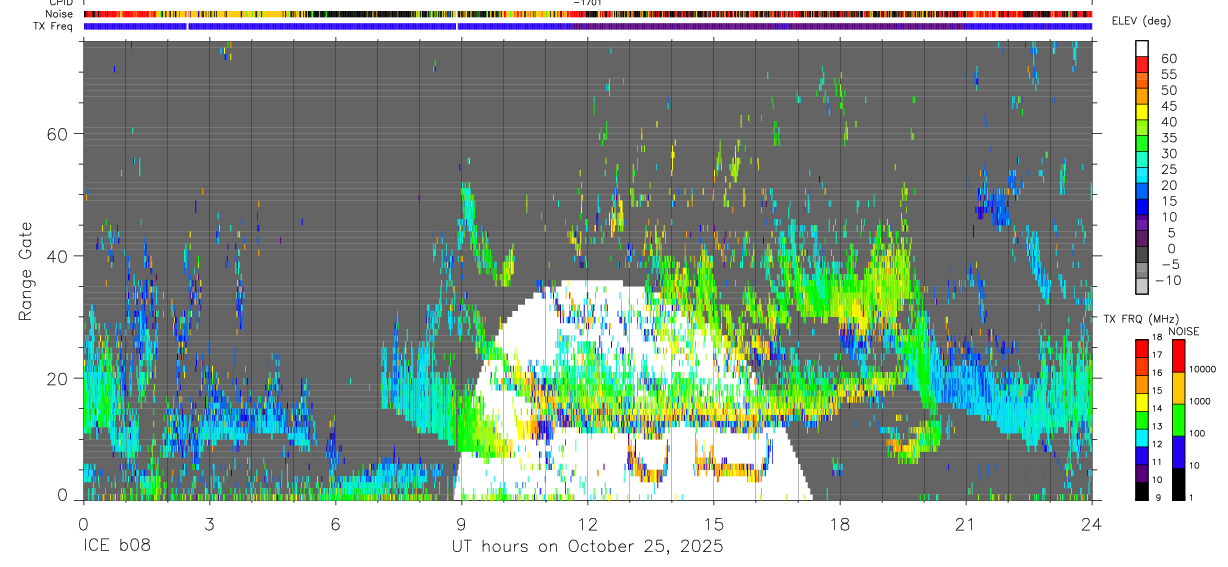Click the 'ICE b08' radar beam label
The image size is (1228, 567).
pyautogui.click(x=116, y=547)
